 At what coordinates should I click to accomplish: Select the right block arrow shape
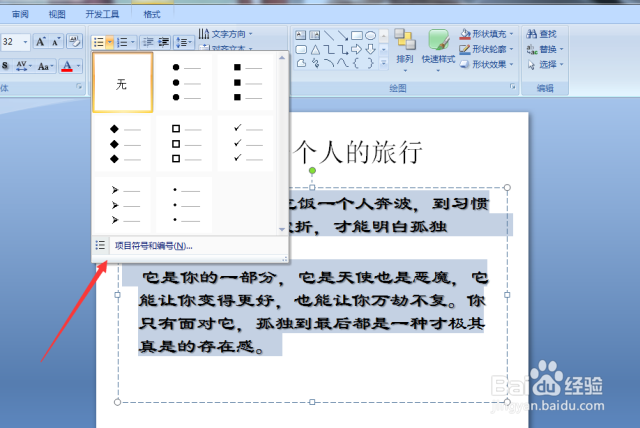tap(357, 50)
